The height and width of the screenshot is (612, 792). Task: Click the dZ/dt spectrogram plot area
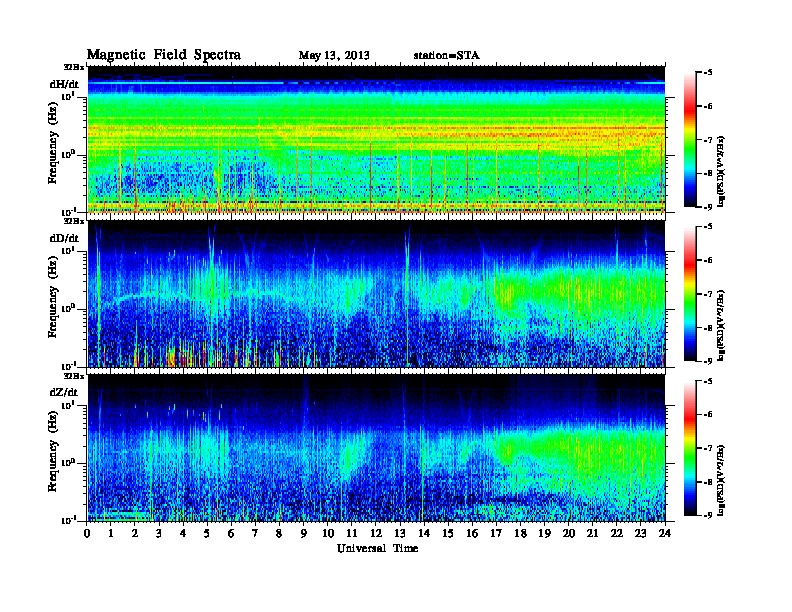[376, 448]
